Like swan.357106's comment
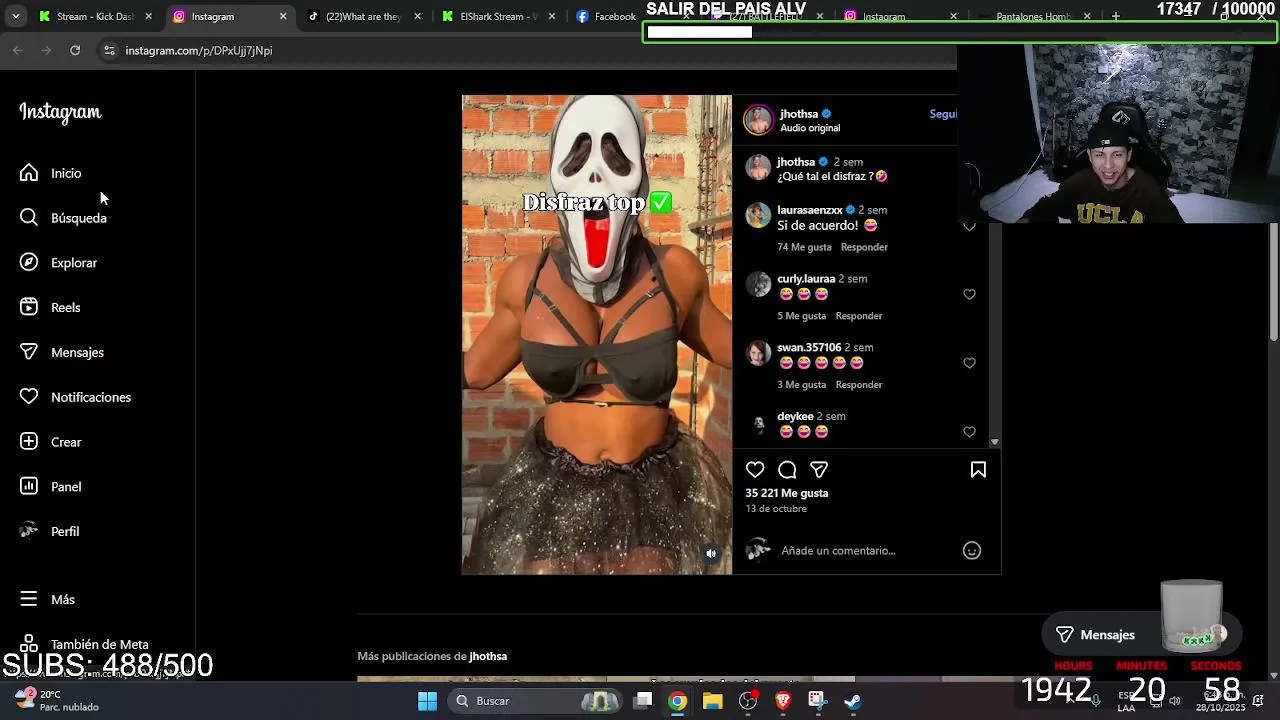Screen dimensions: 1280x720 coord(969,363)
